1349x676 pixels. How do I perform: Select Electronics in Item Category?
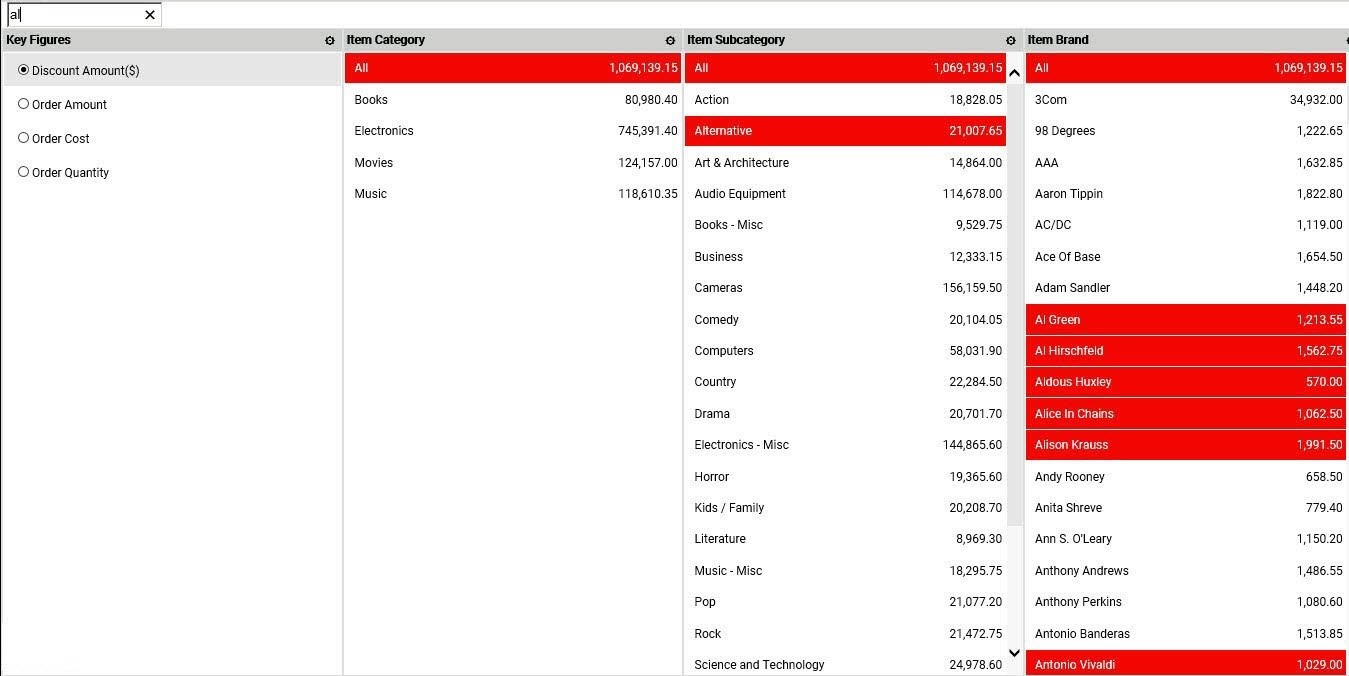(513, 131)
